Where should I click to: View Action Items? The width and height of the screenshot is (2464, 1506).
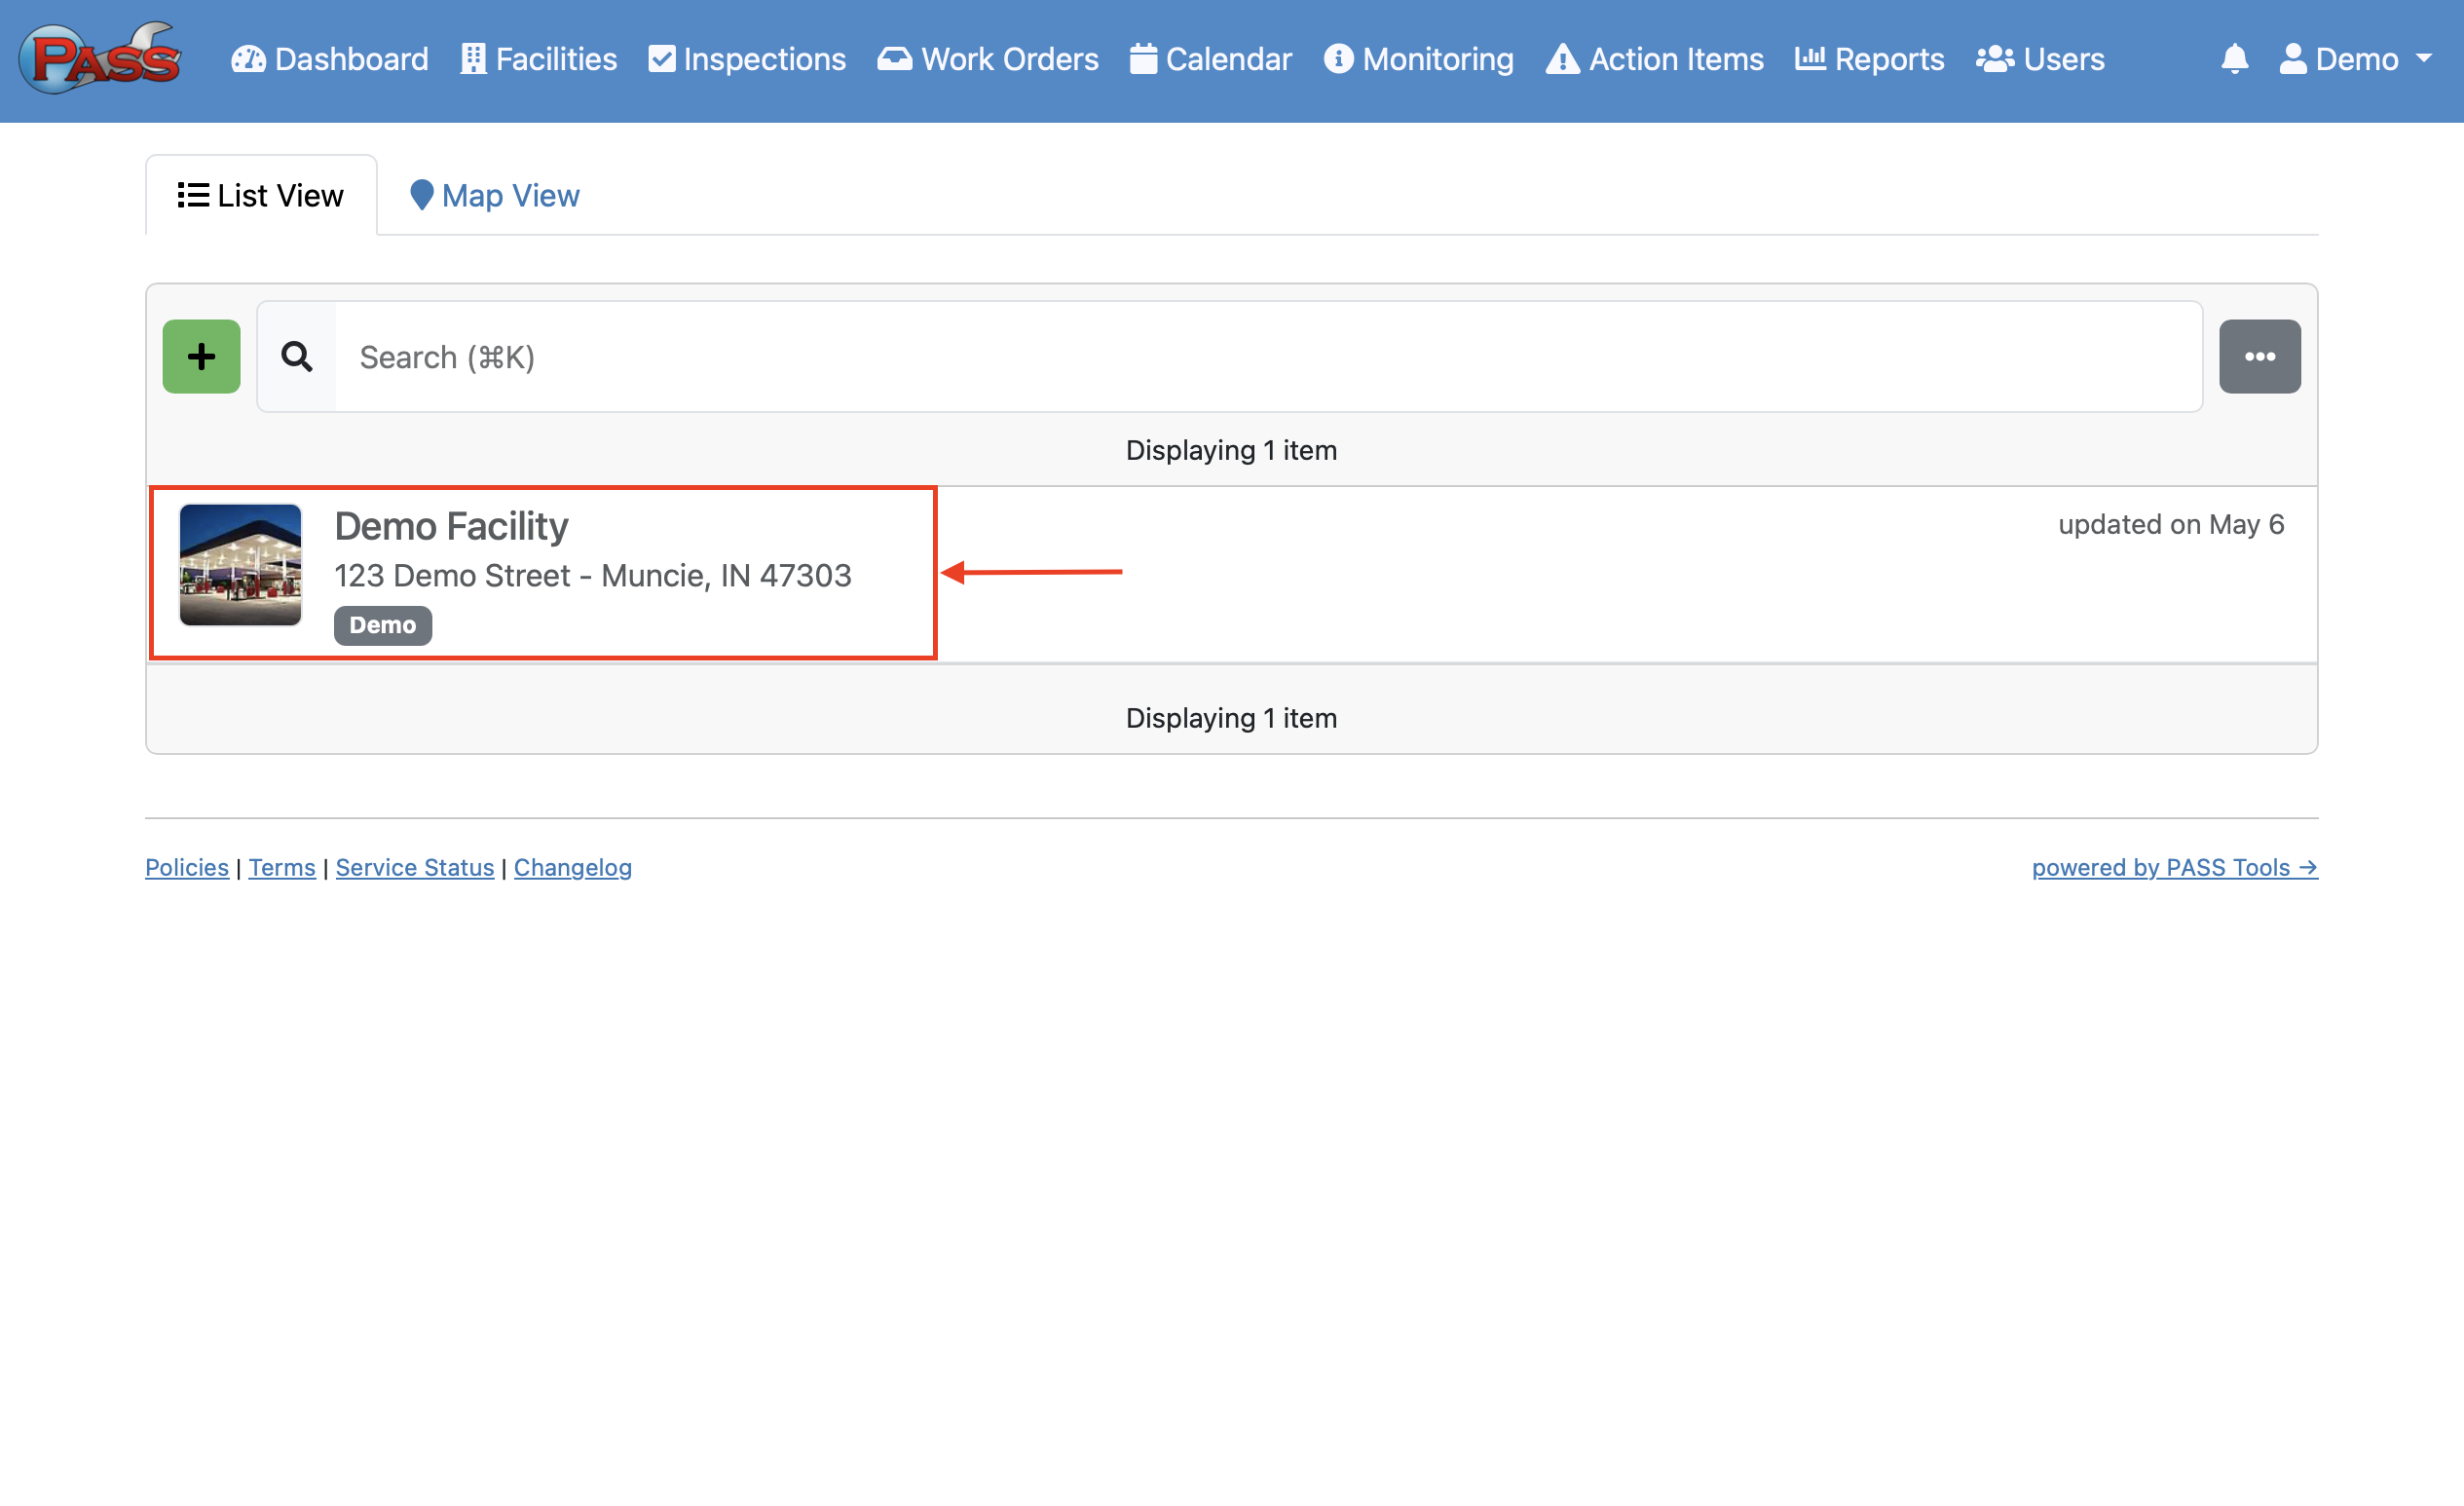click(x=1654, y=59)
